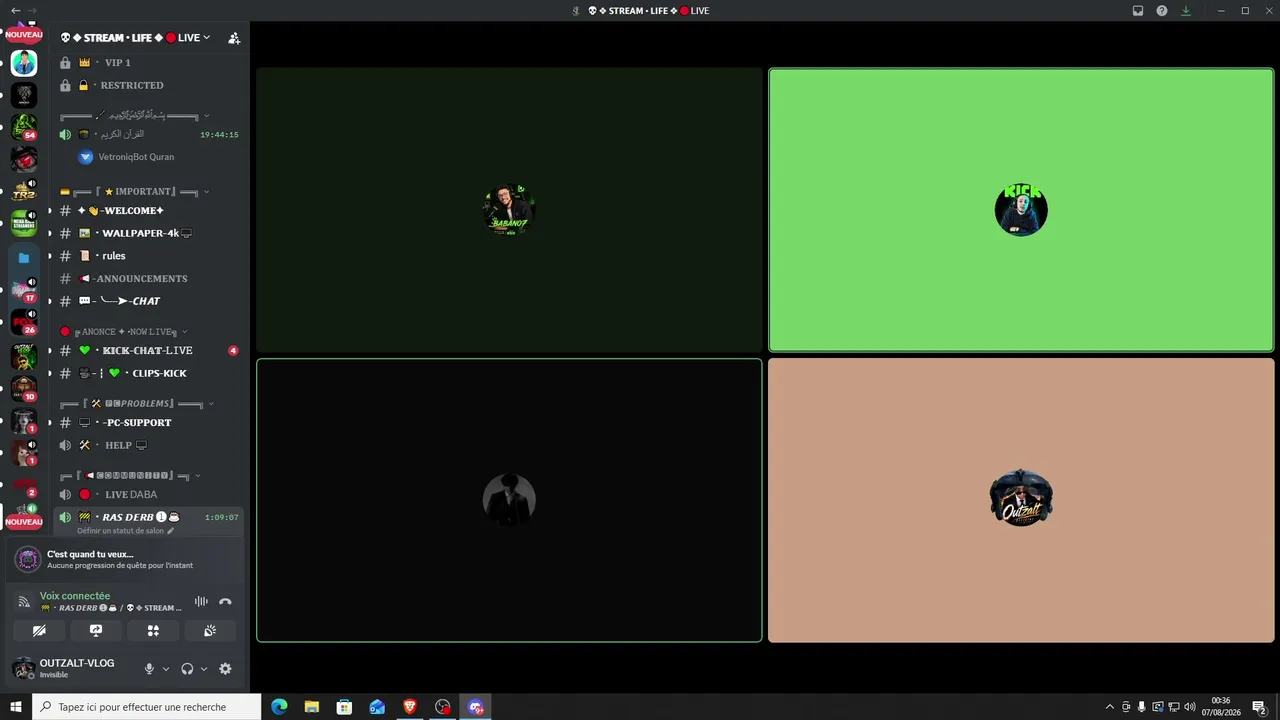Click the Voix connectée status text
Viewport: 1280px width, 720px height.
[x=75, y=596]
